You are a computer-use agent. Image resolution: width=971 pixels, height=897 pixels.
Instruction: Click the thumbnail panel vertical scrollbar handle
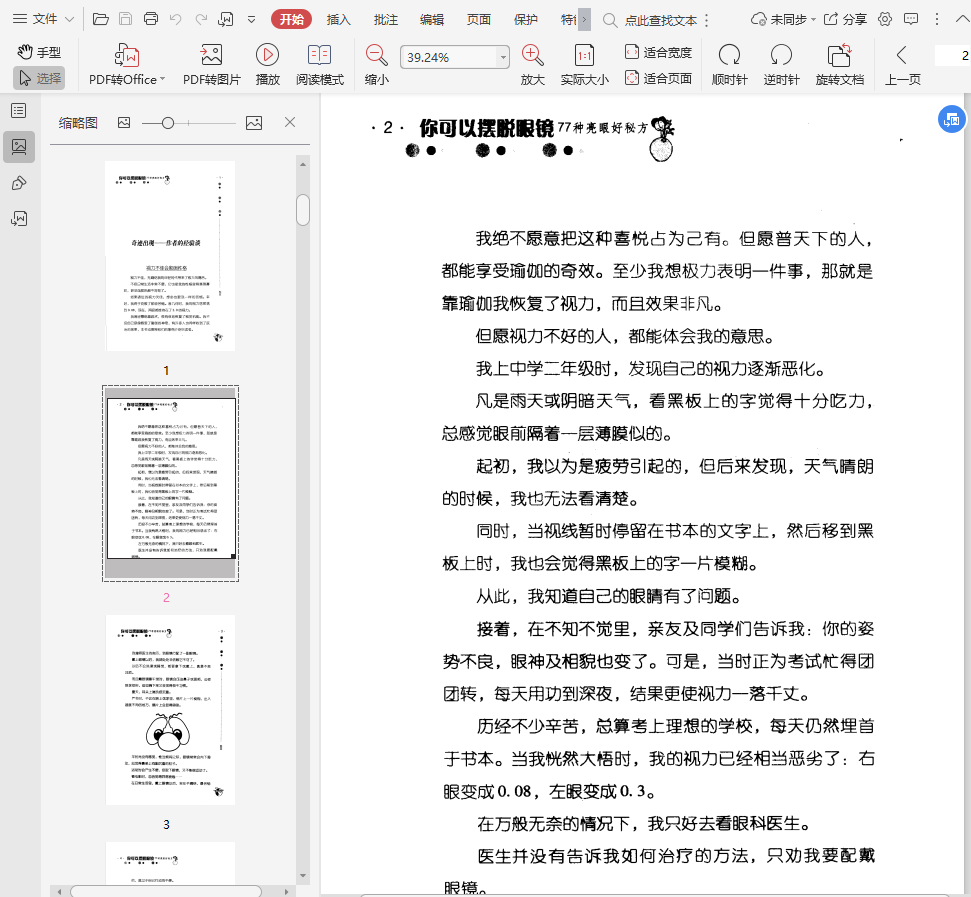[x=303, y=210]
